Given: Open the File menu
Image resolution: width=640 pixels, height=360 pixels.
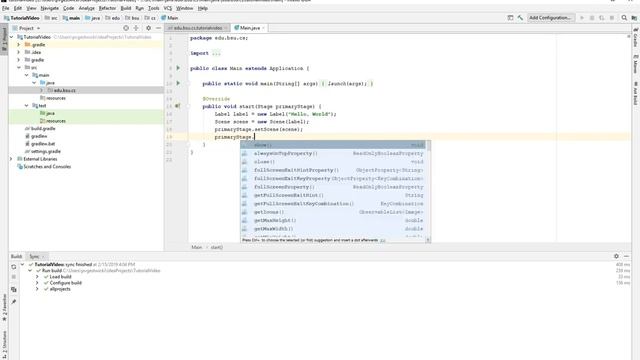Looking at the screenshot, I should point(6,8).
